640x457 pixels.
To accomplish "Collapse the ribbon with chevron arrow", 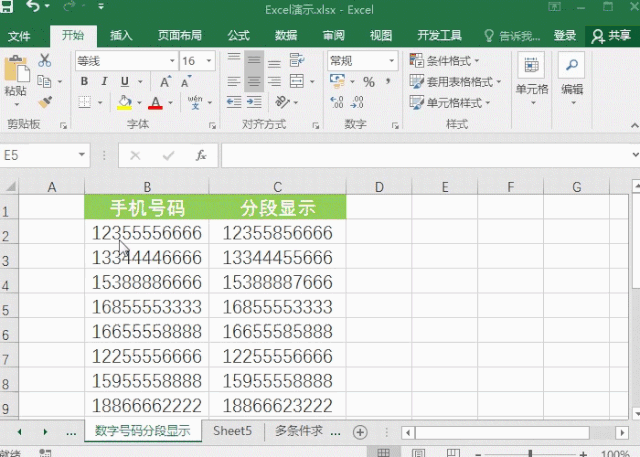I will click(634, 125).
